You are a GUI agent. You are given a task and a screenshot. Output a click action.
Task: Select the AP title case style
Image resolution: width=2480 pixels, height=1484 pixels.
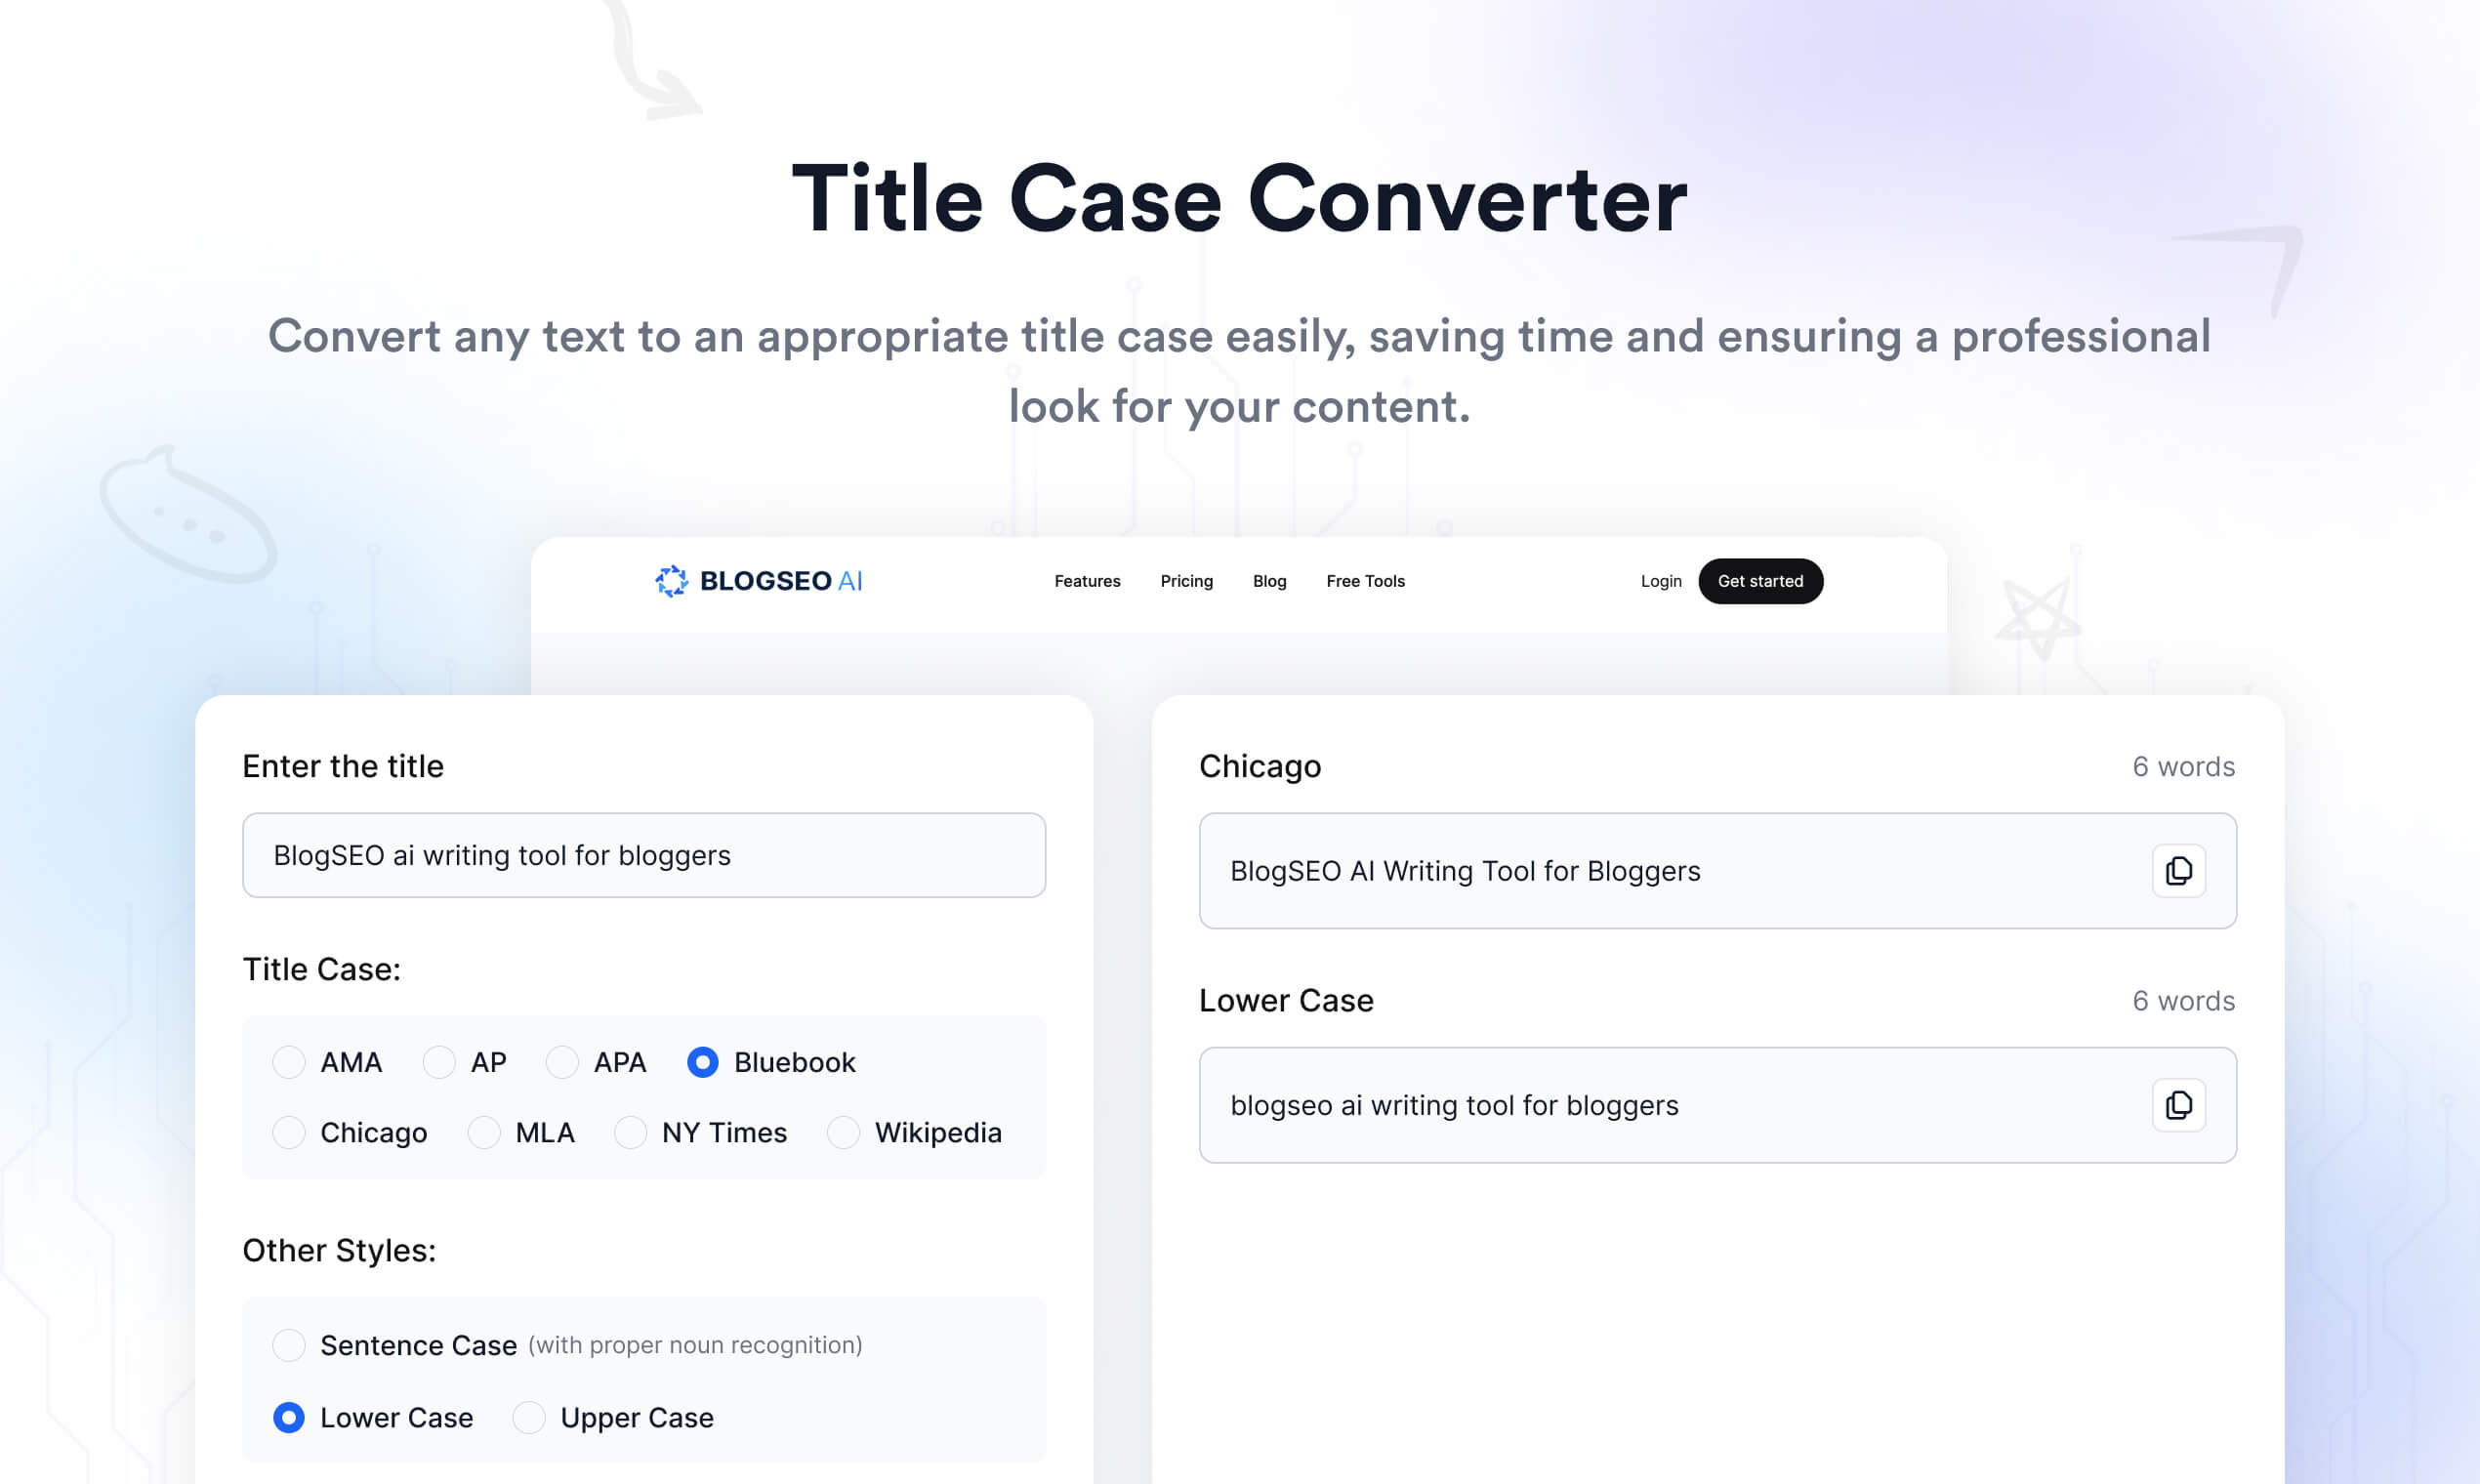click(438, 1062)
